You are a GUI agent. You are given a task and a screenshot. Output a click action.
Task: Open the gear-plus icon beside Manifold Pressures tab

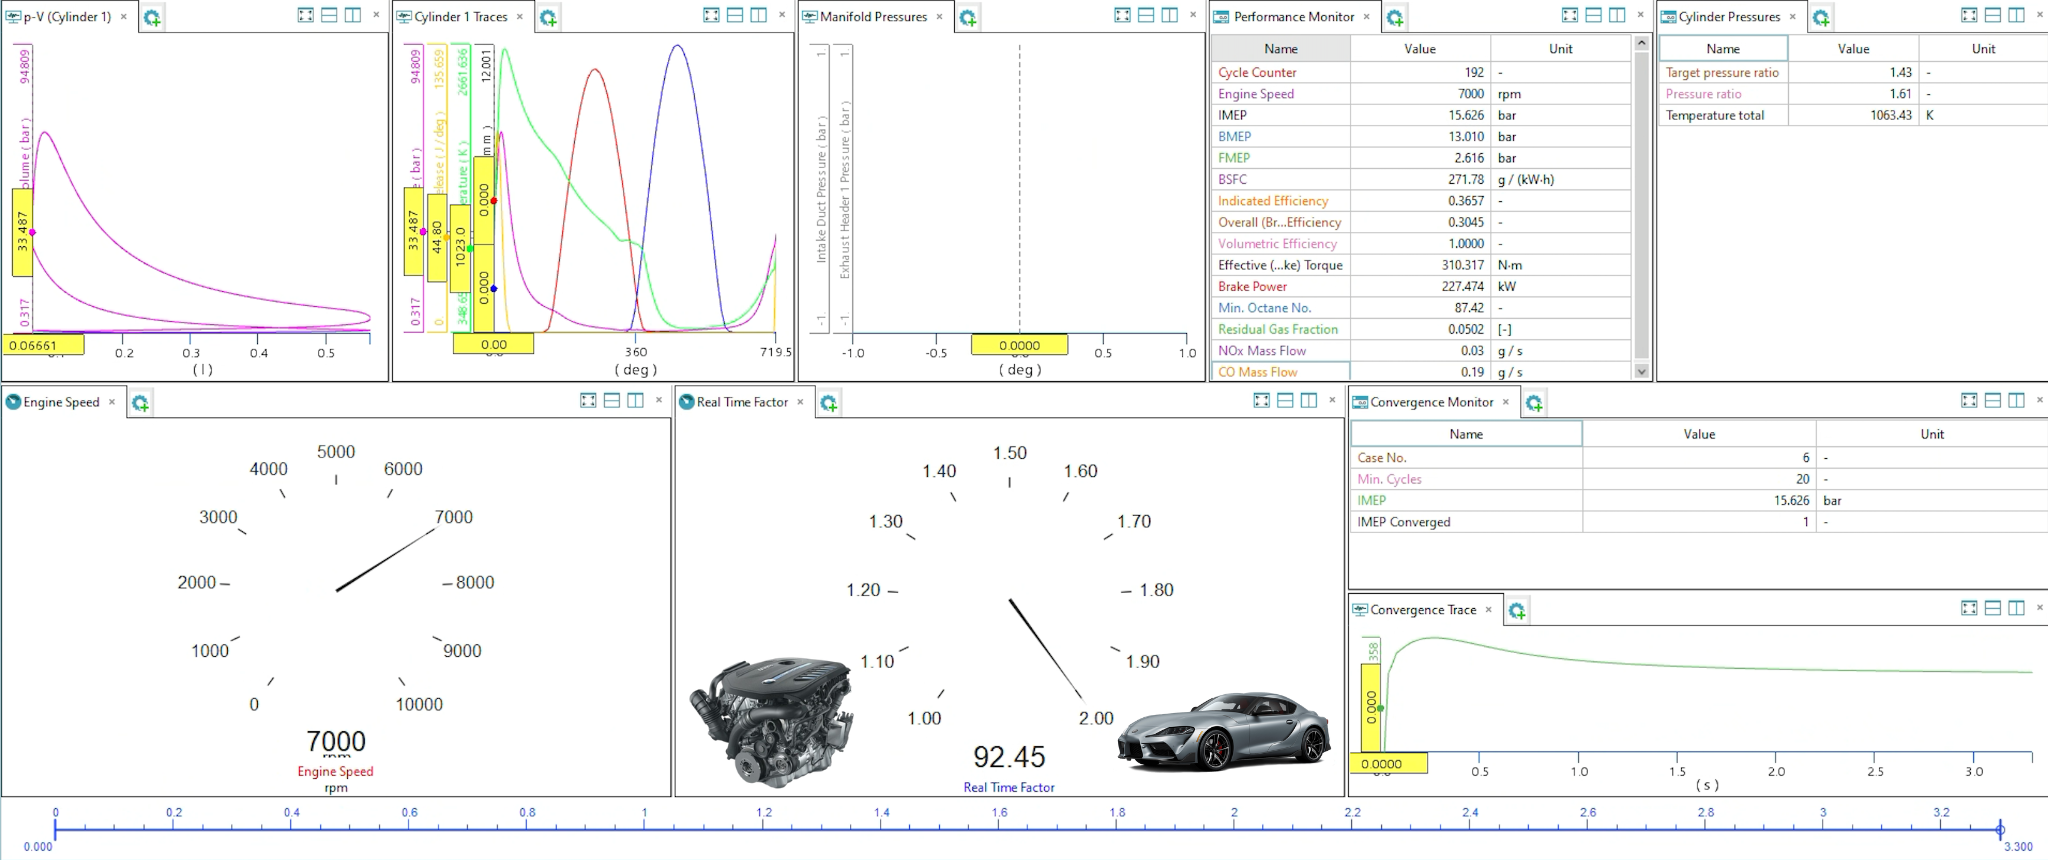(x=968, y=18)
